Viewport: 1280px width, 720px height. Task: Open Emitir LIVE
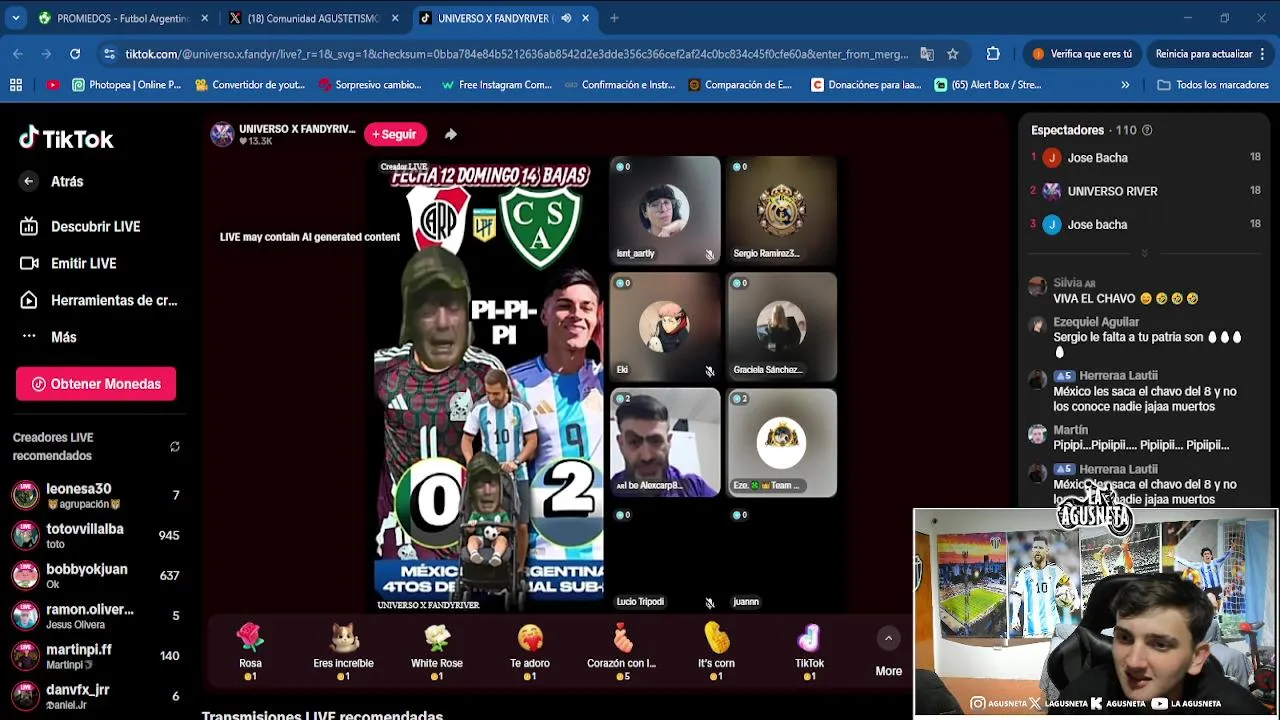[68, 263]
